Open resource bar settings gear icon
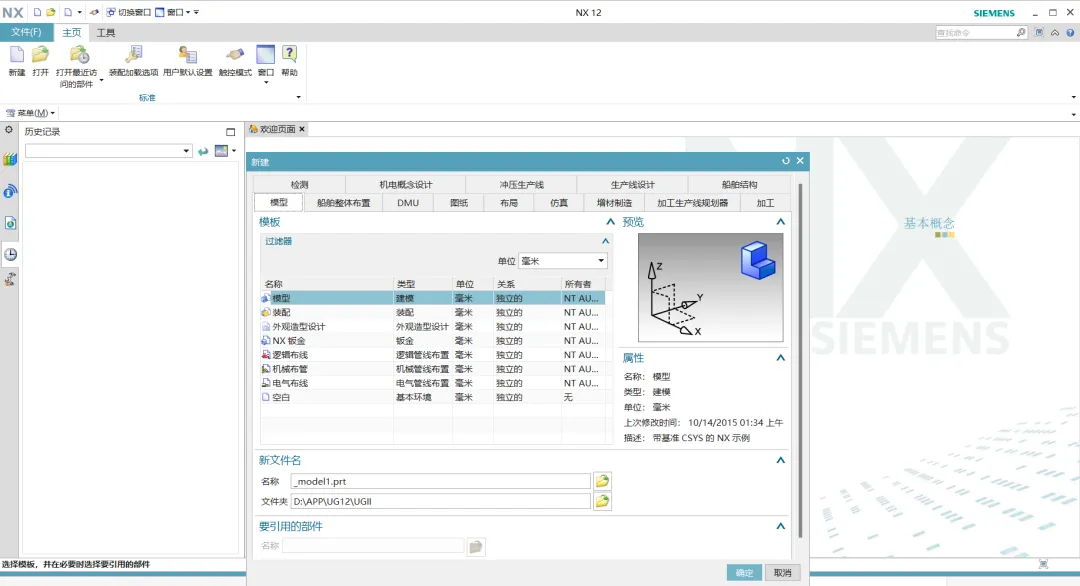Screen dimensions: 1080x586 pyautogui.click(x=9, y=130)
